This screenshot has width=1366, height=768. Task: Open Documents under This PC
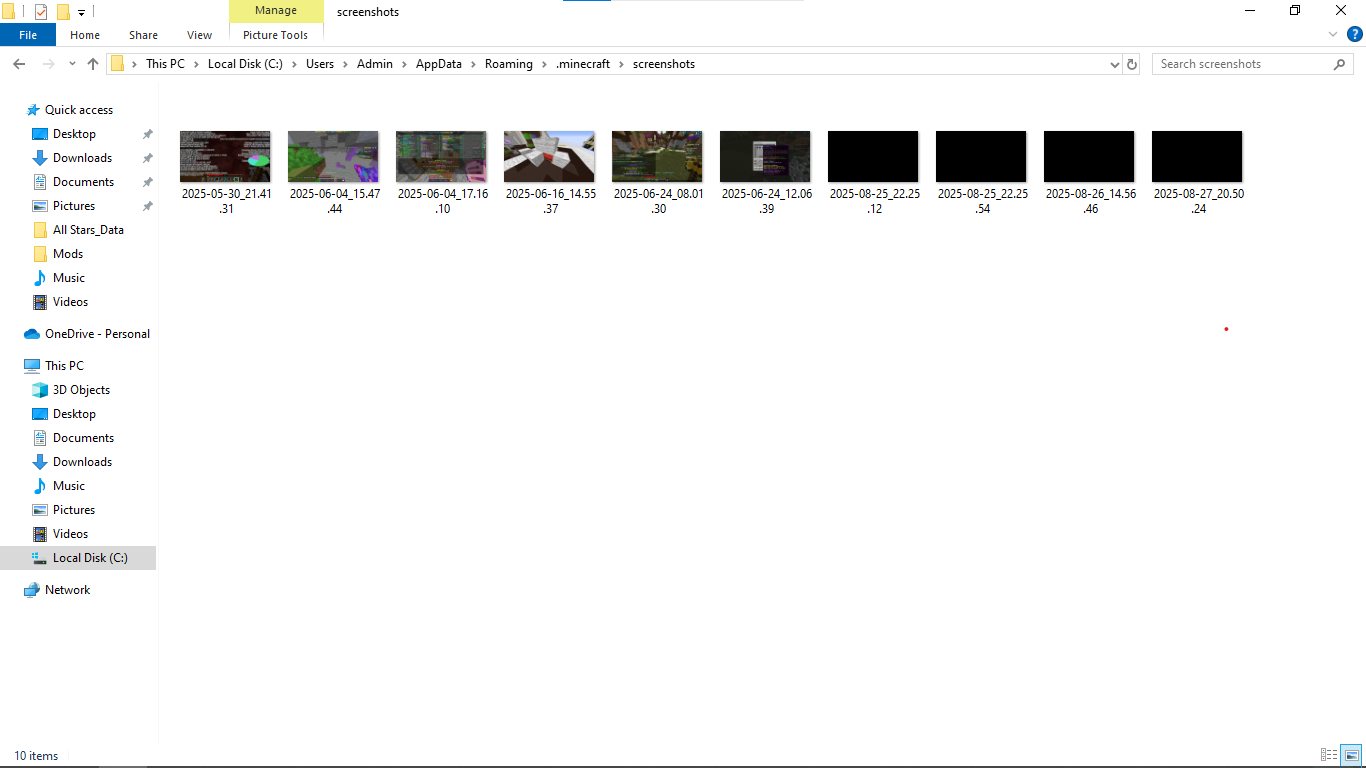click(83, 438)
